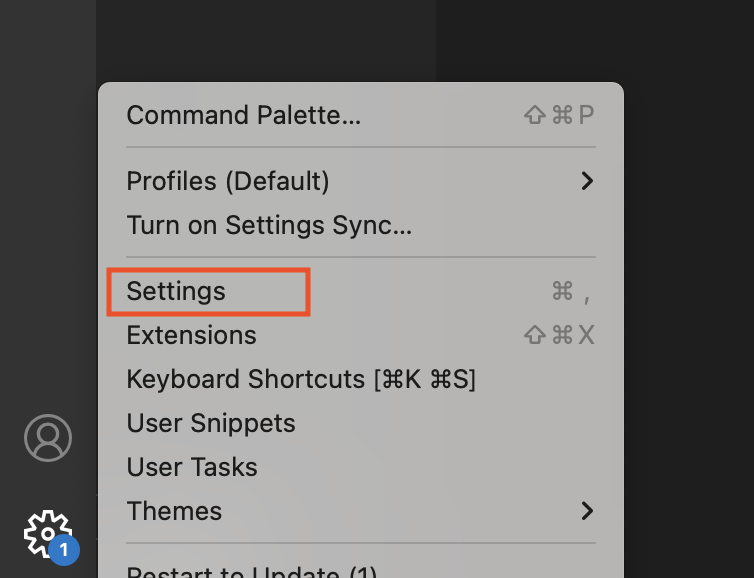Open Command Palette from the menu
Screen dimensions: 754x578
tap(243, 115)
